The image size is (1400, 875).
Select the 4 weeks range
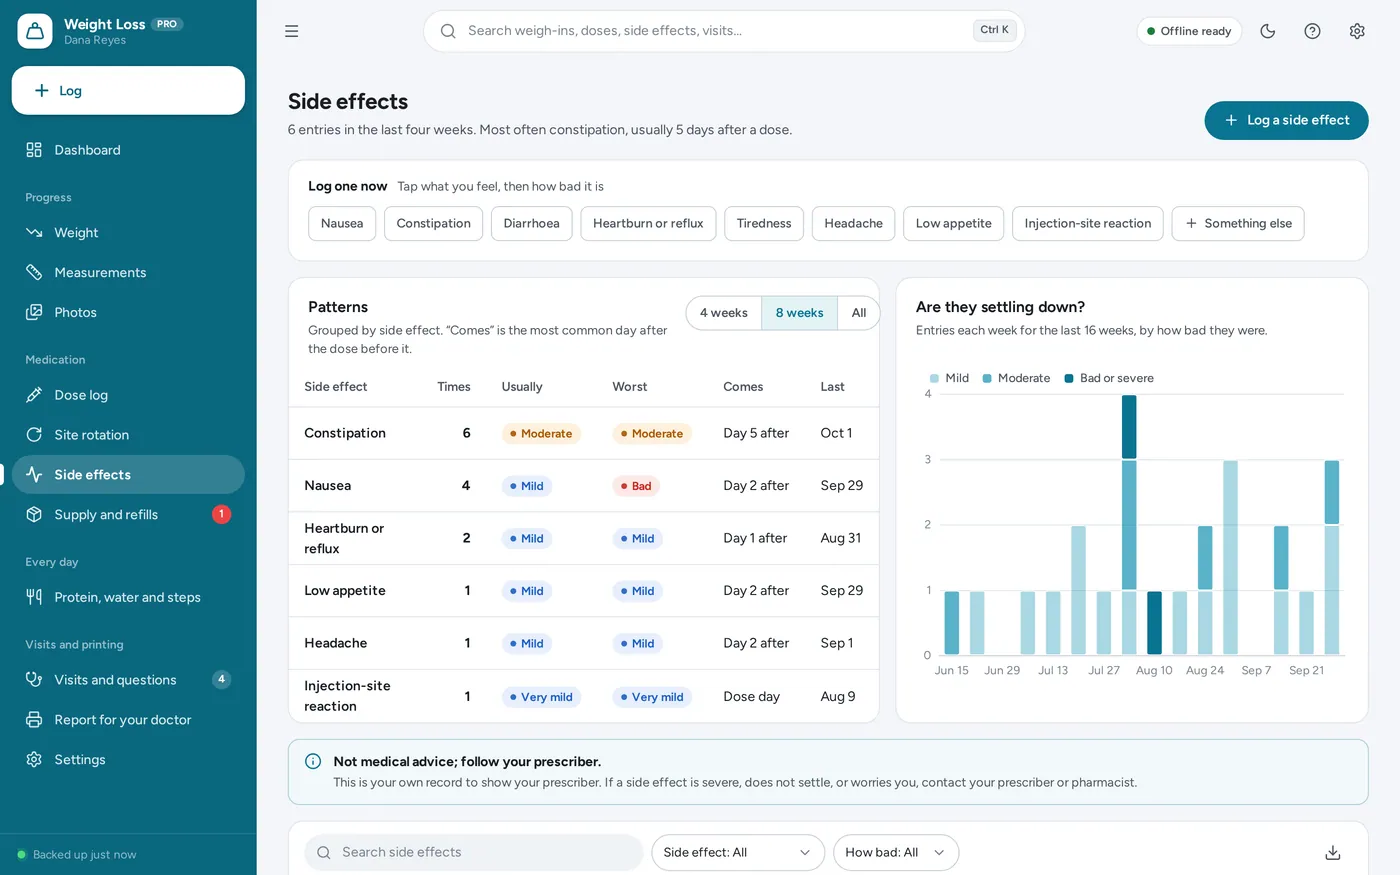tap(724, 313)
